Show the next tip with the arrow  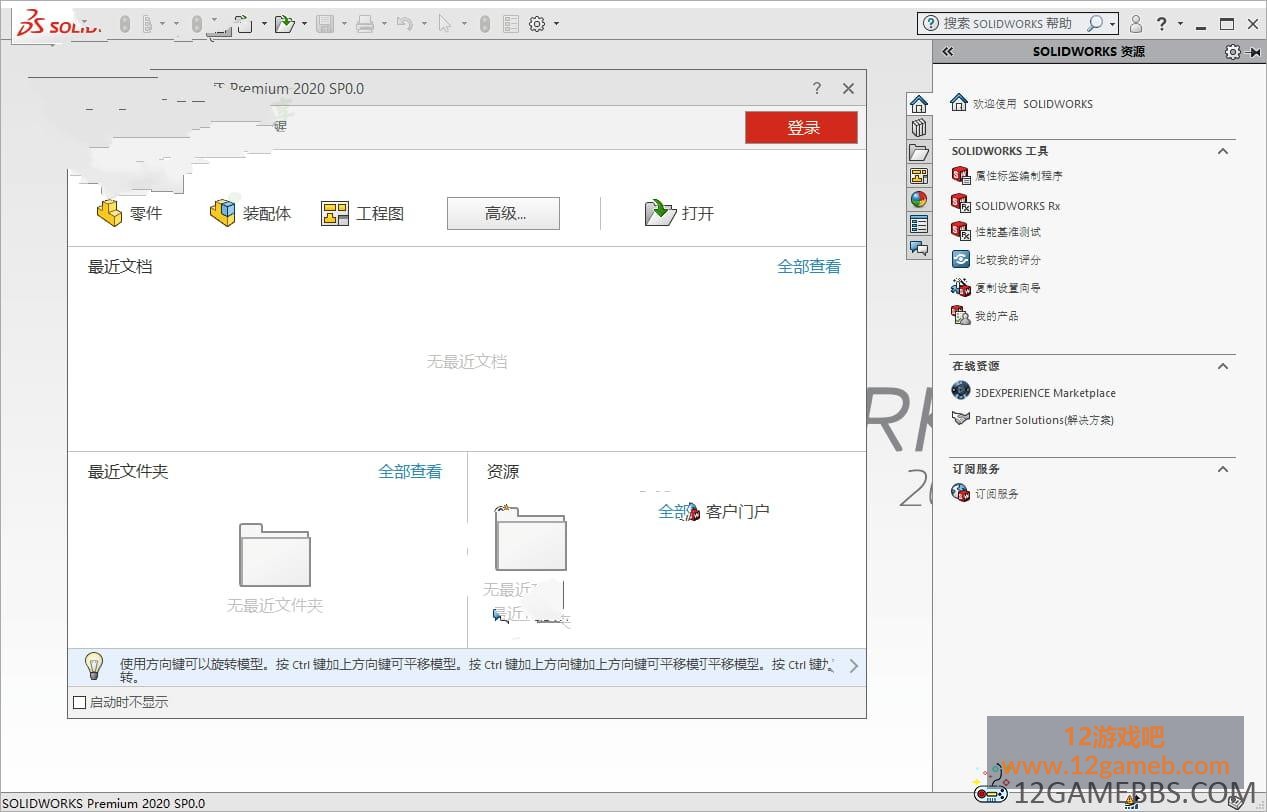coord(853,665)
